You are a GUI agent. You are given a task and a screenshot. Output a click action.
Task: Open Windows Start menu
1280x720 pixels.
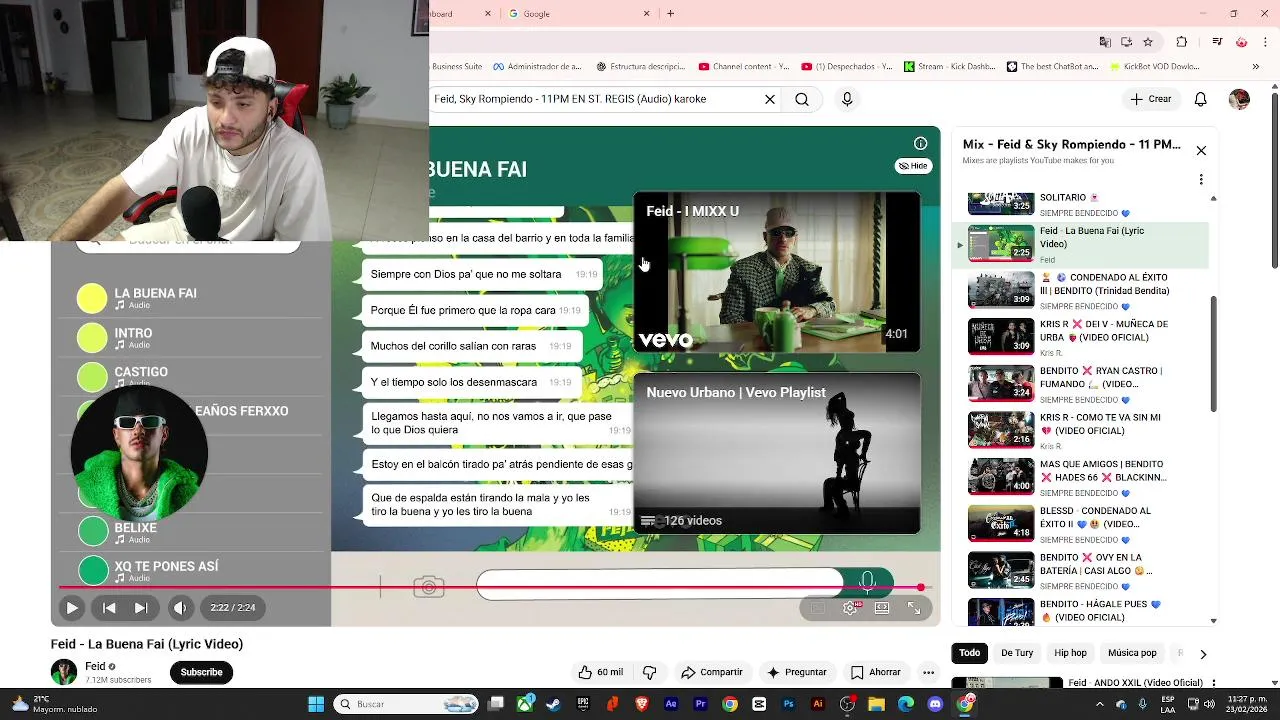[316, 704]
